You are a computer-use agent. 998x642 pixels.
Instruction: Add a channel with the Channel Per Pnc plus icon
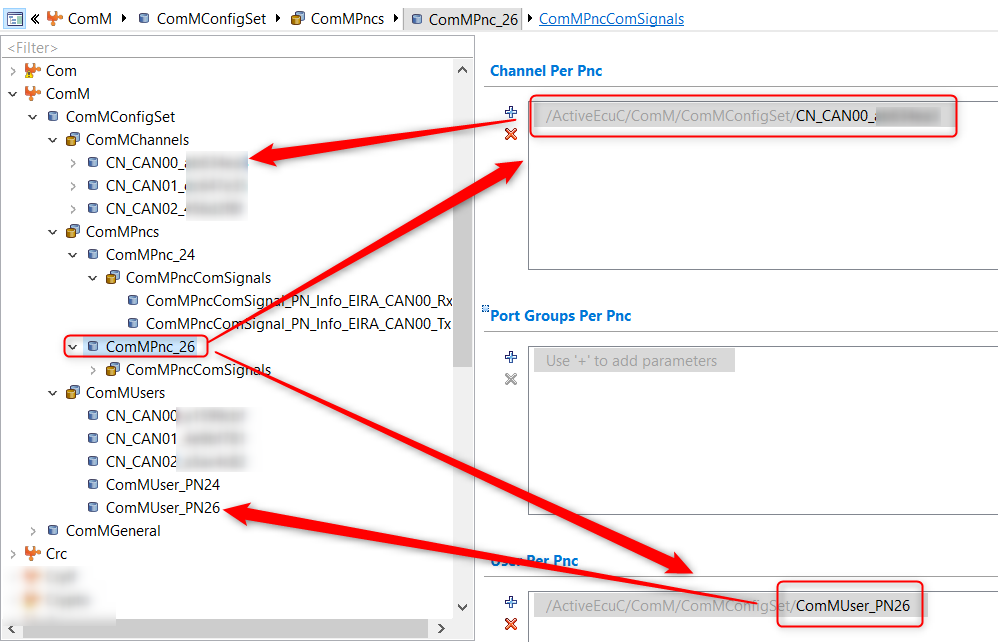510,112
